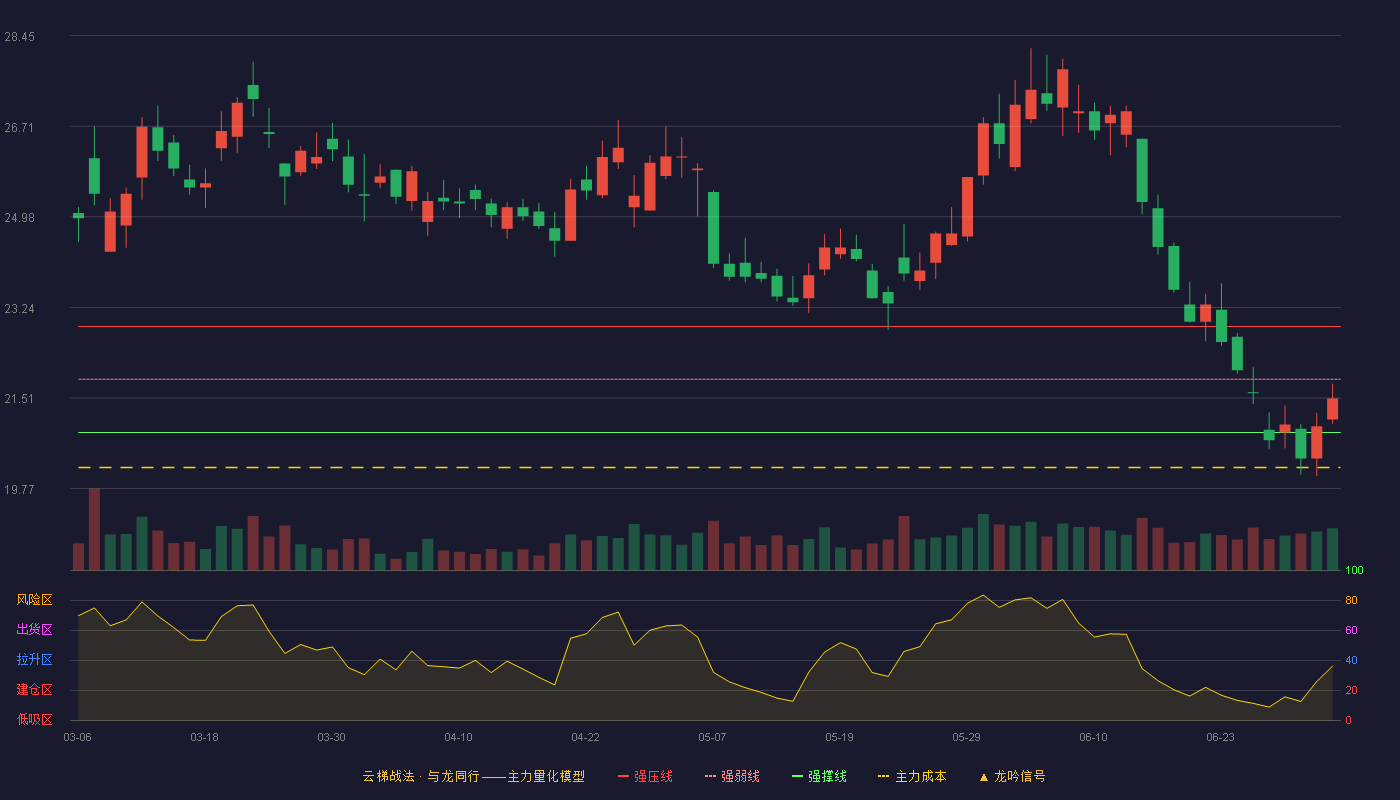
Task: Toggle the 龙吟信号 legend item
Action: (1012, 776)
